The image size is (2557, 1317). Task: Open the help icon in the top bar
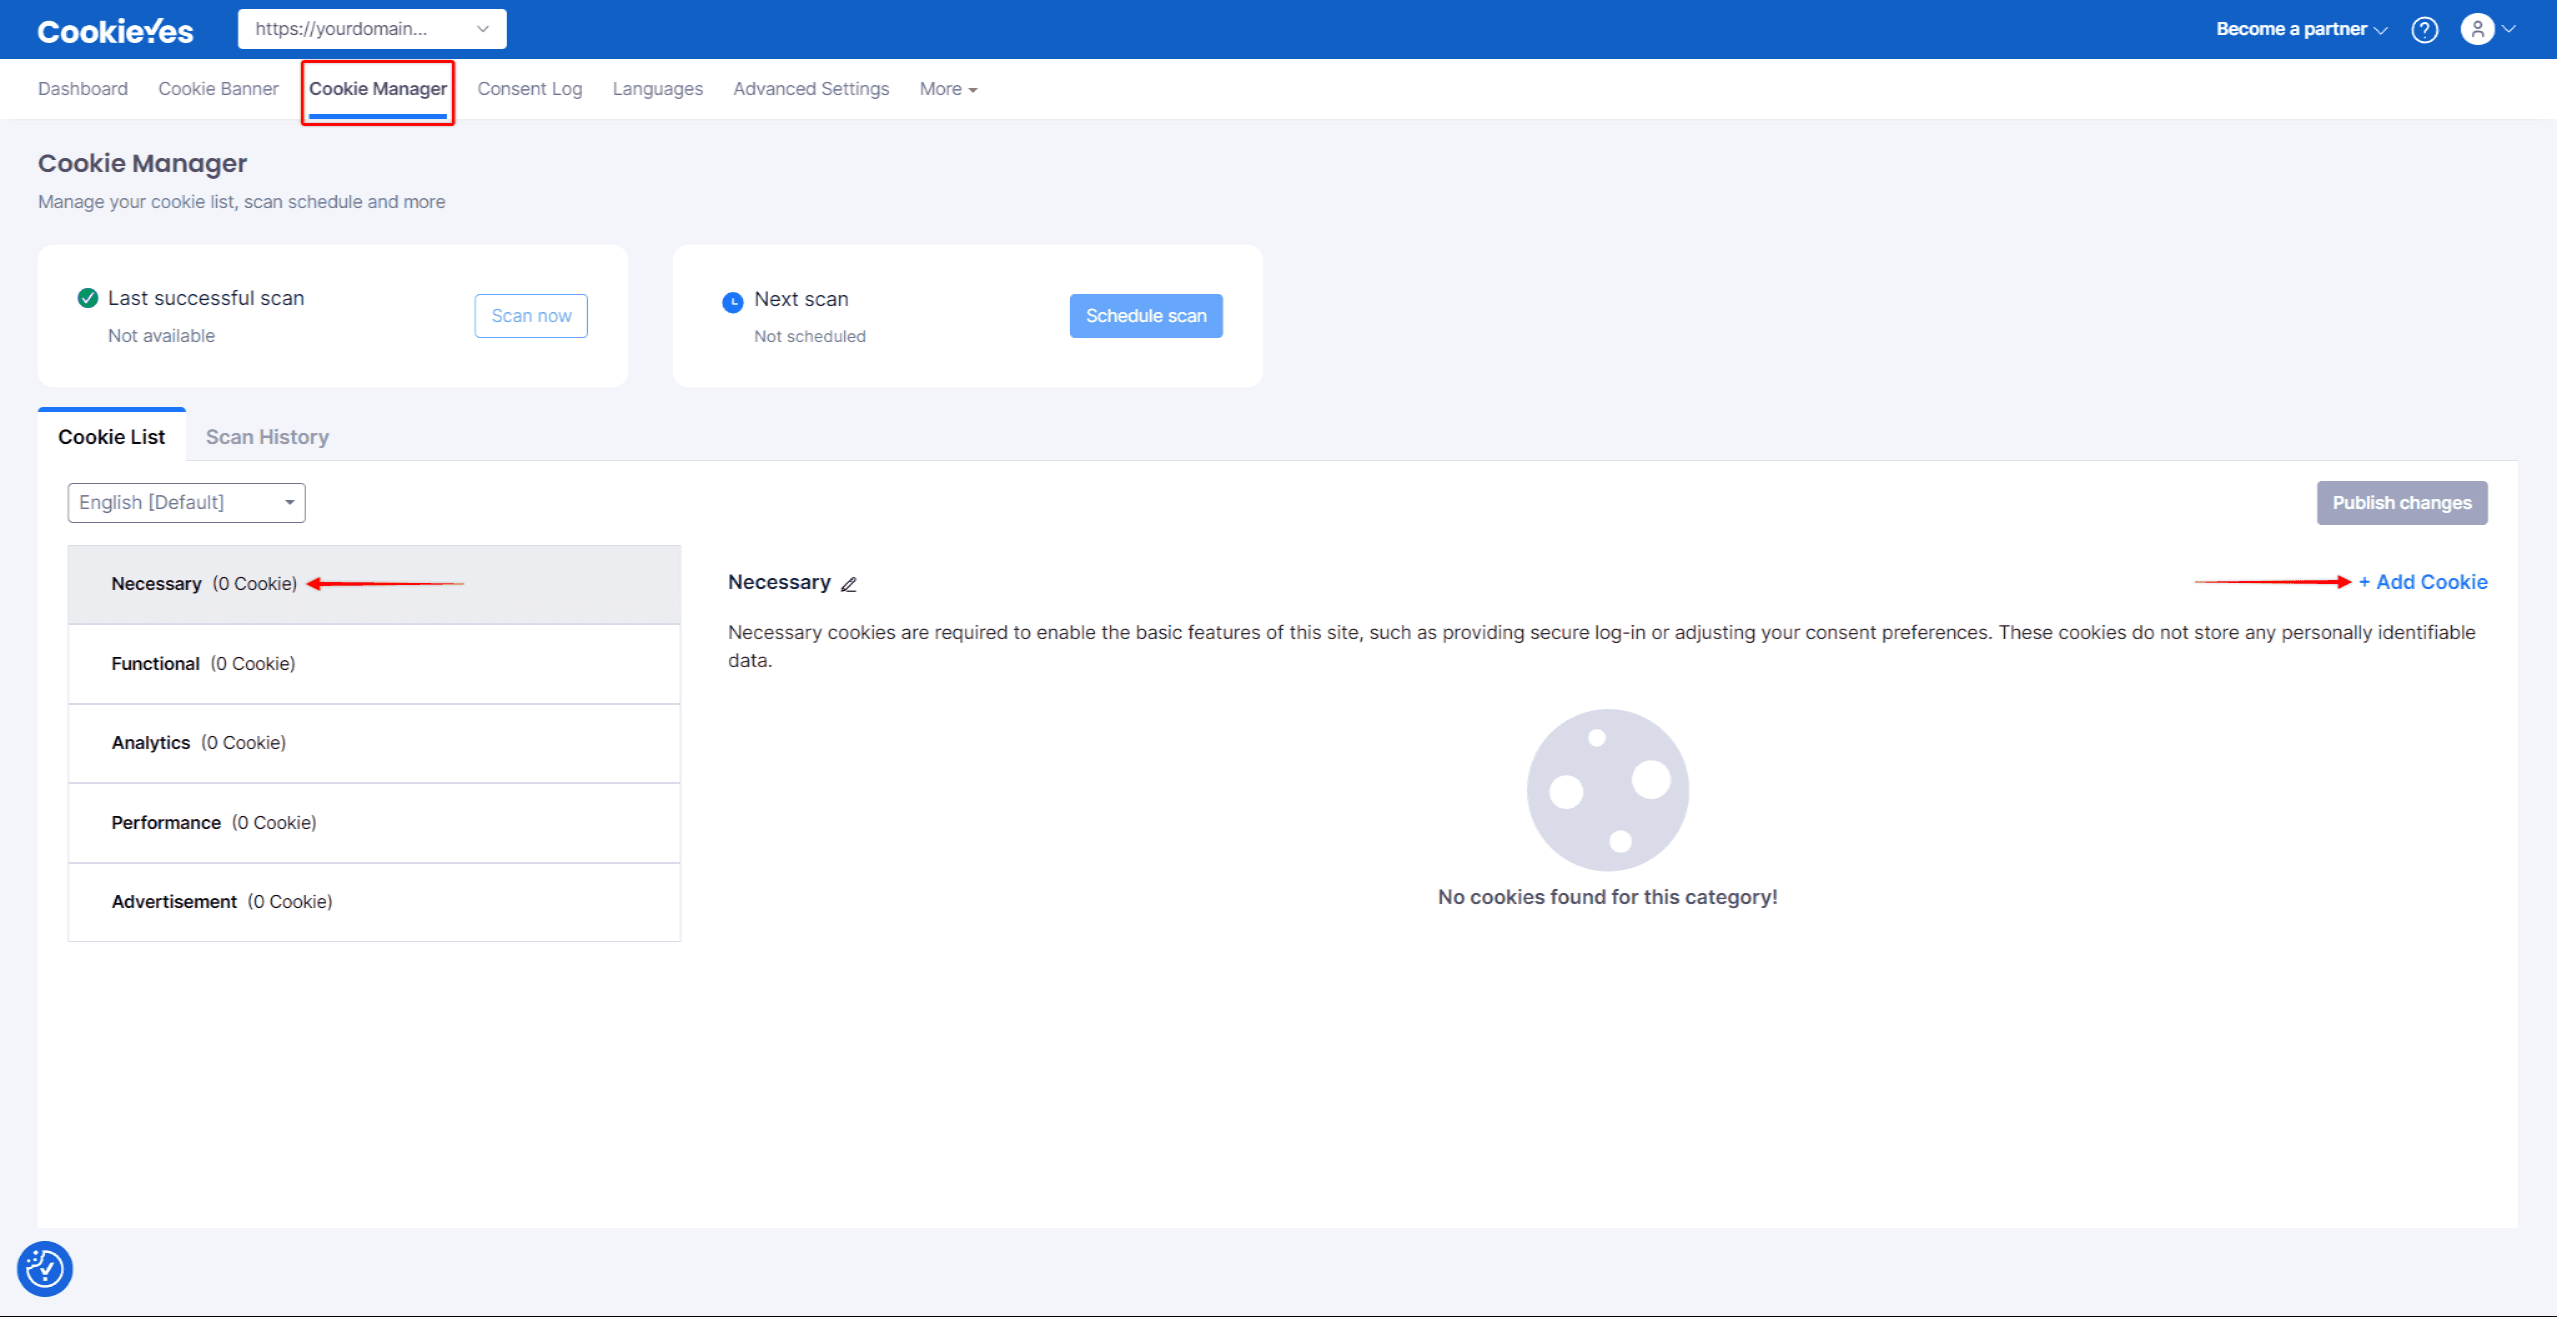[x=2424, y=29]
